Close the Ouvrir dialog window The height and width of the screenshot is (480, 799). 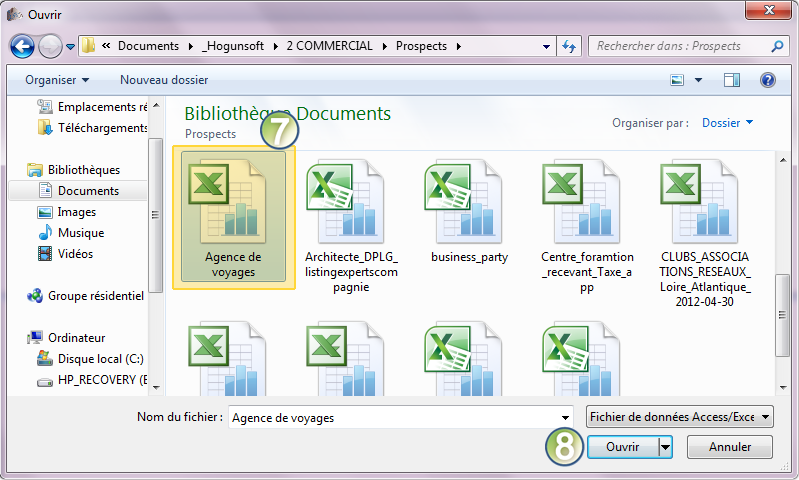pos(768,10)
